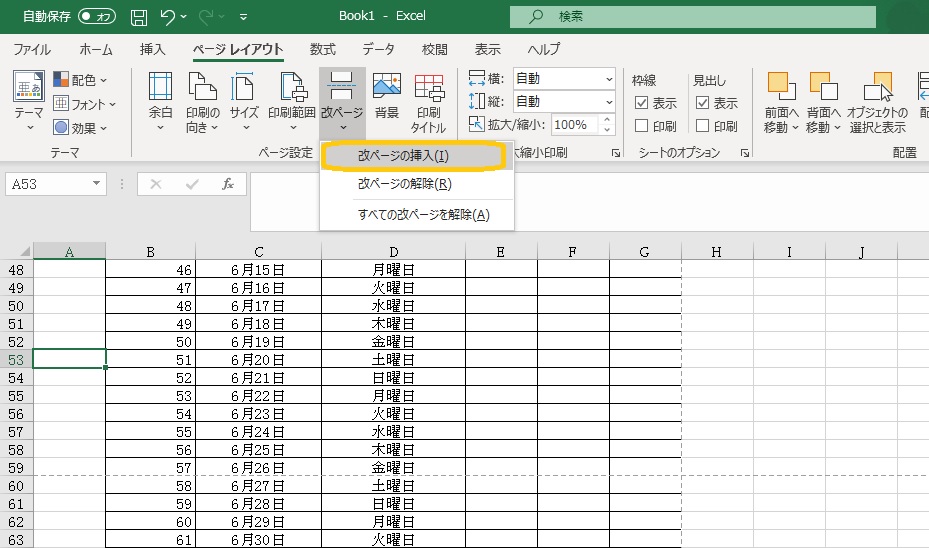Choose 改ページの挿入 menu item
The image size is (929, 548).
pyautogui.click(x=403, y=157)
